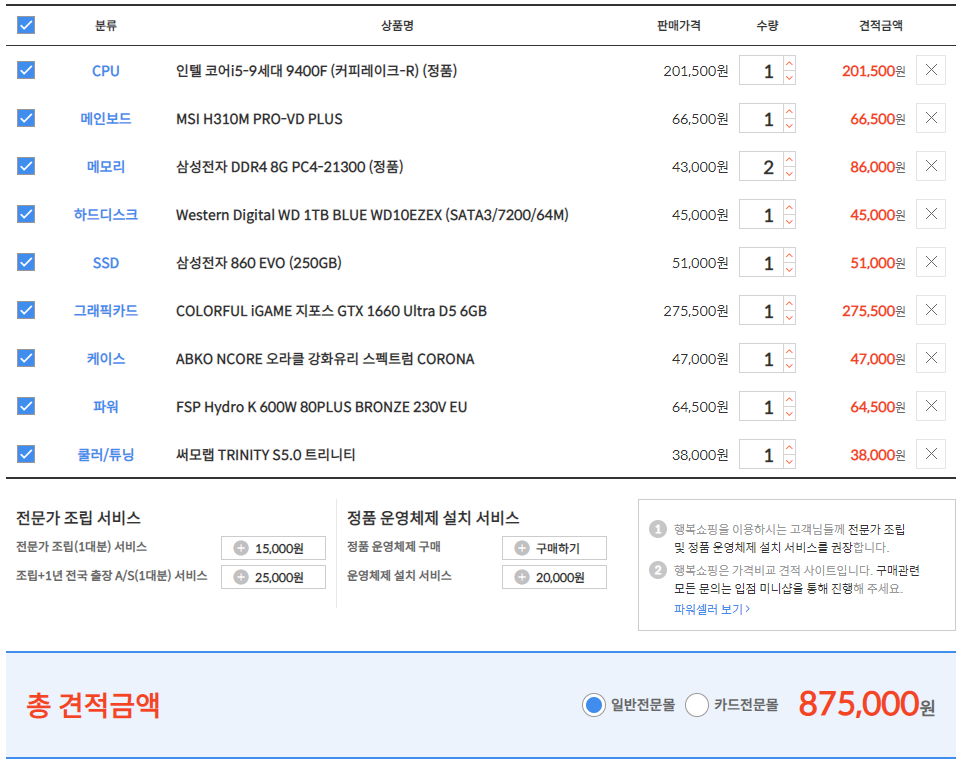Uncheck the 쿨러/튜닝 row checkbox
Screen dimensions: 965x768
point(26,454)
